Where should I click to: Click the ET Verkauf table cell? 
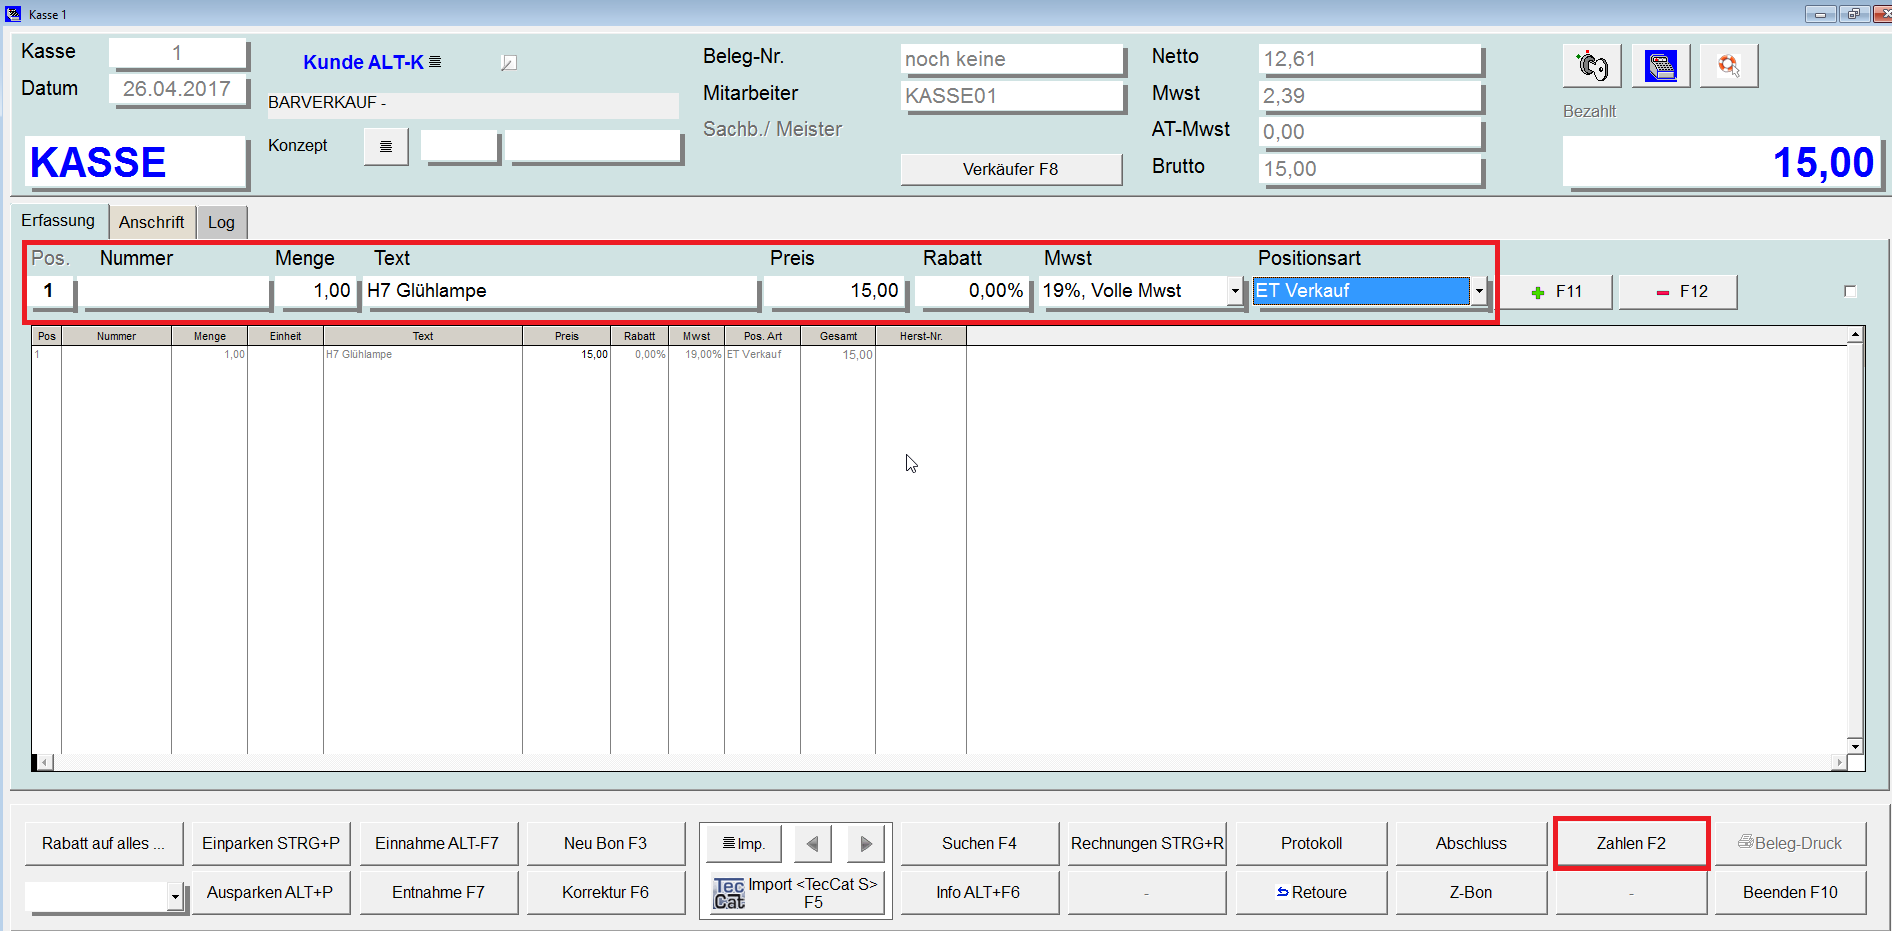coord(762,354)
